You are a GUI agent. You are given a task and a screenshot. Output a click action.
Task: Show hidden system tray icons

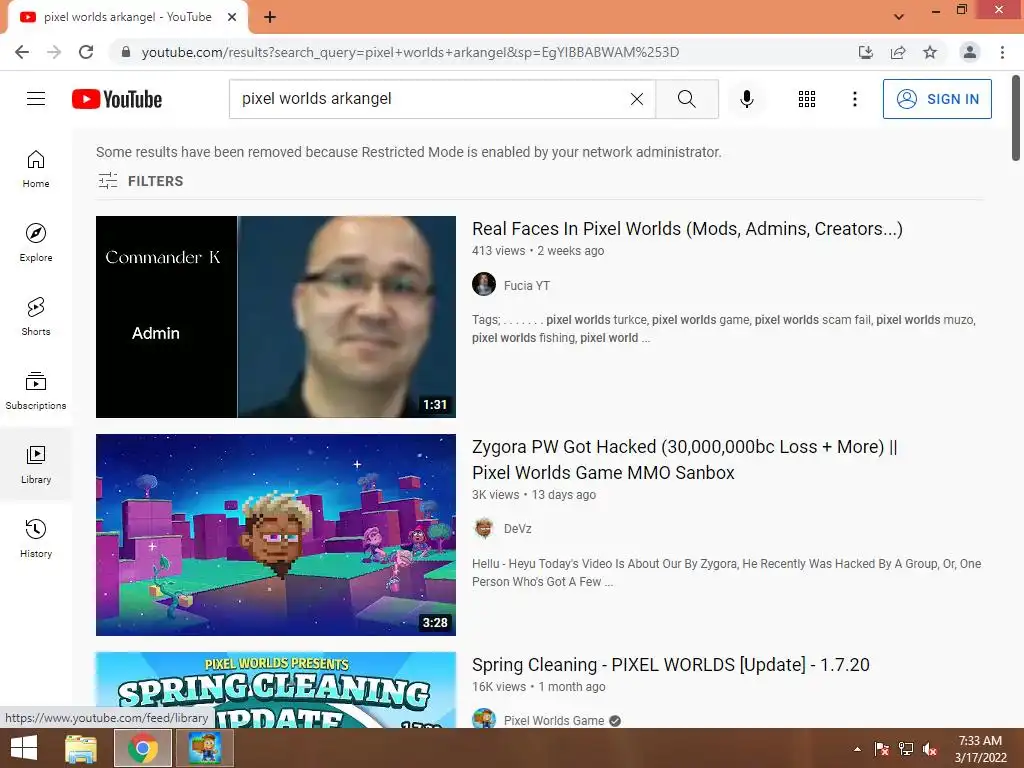857,749
